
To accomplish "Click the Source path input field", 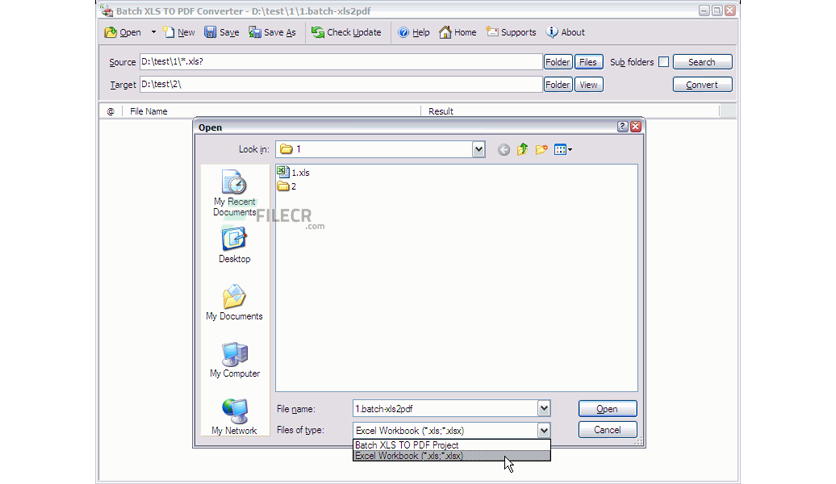I will [x=341, y=62].
